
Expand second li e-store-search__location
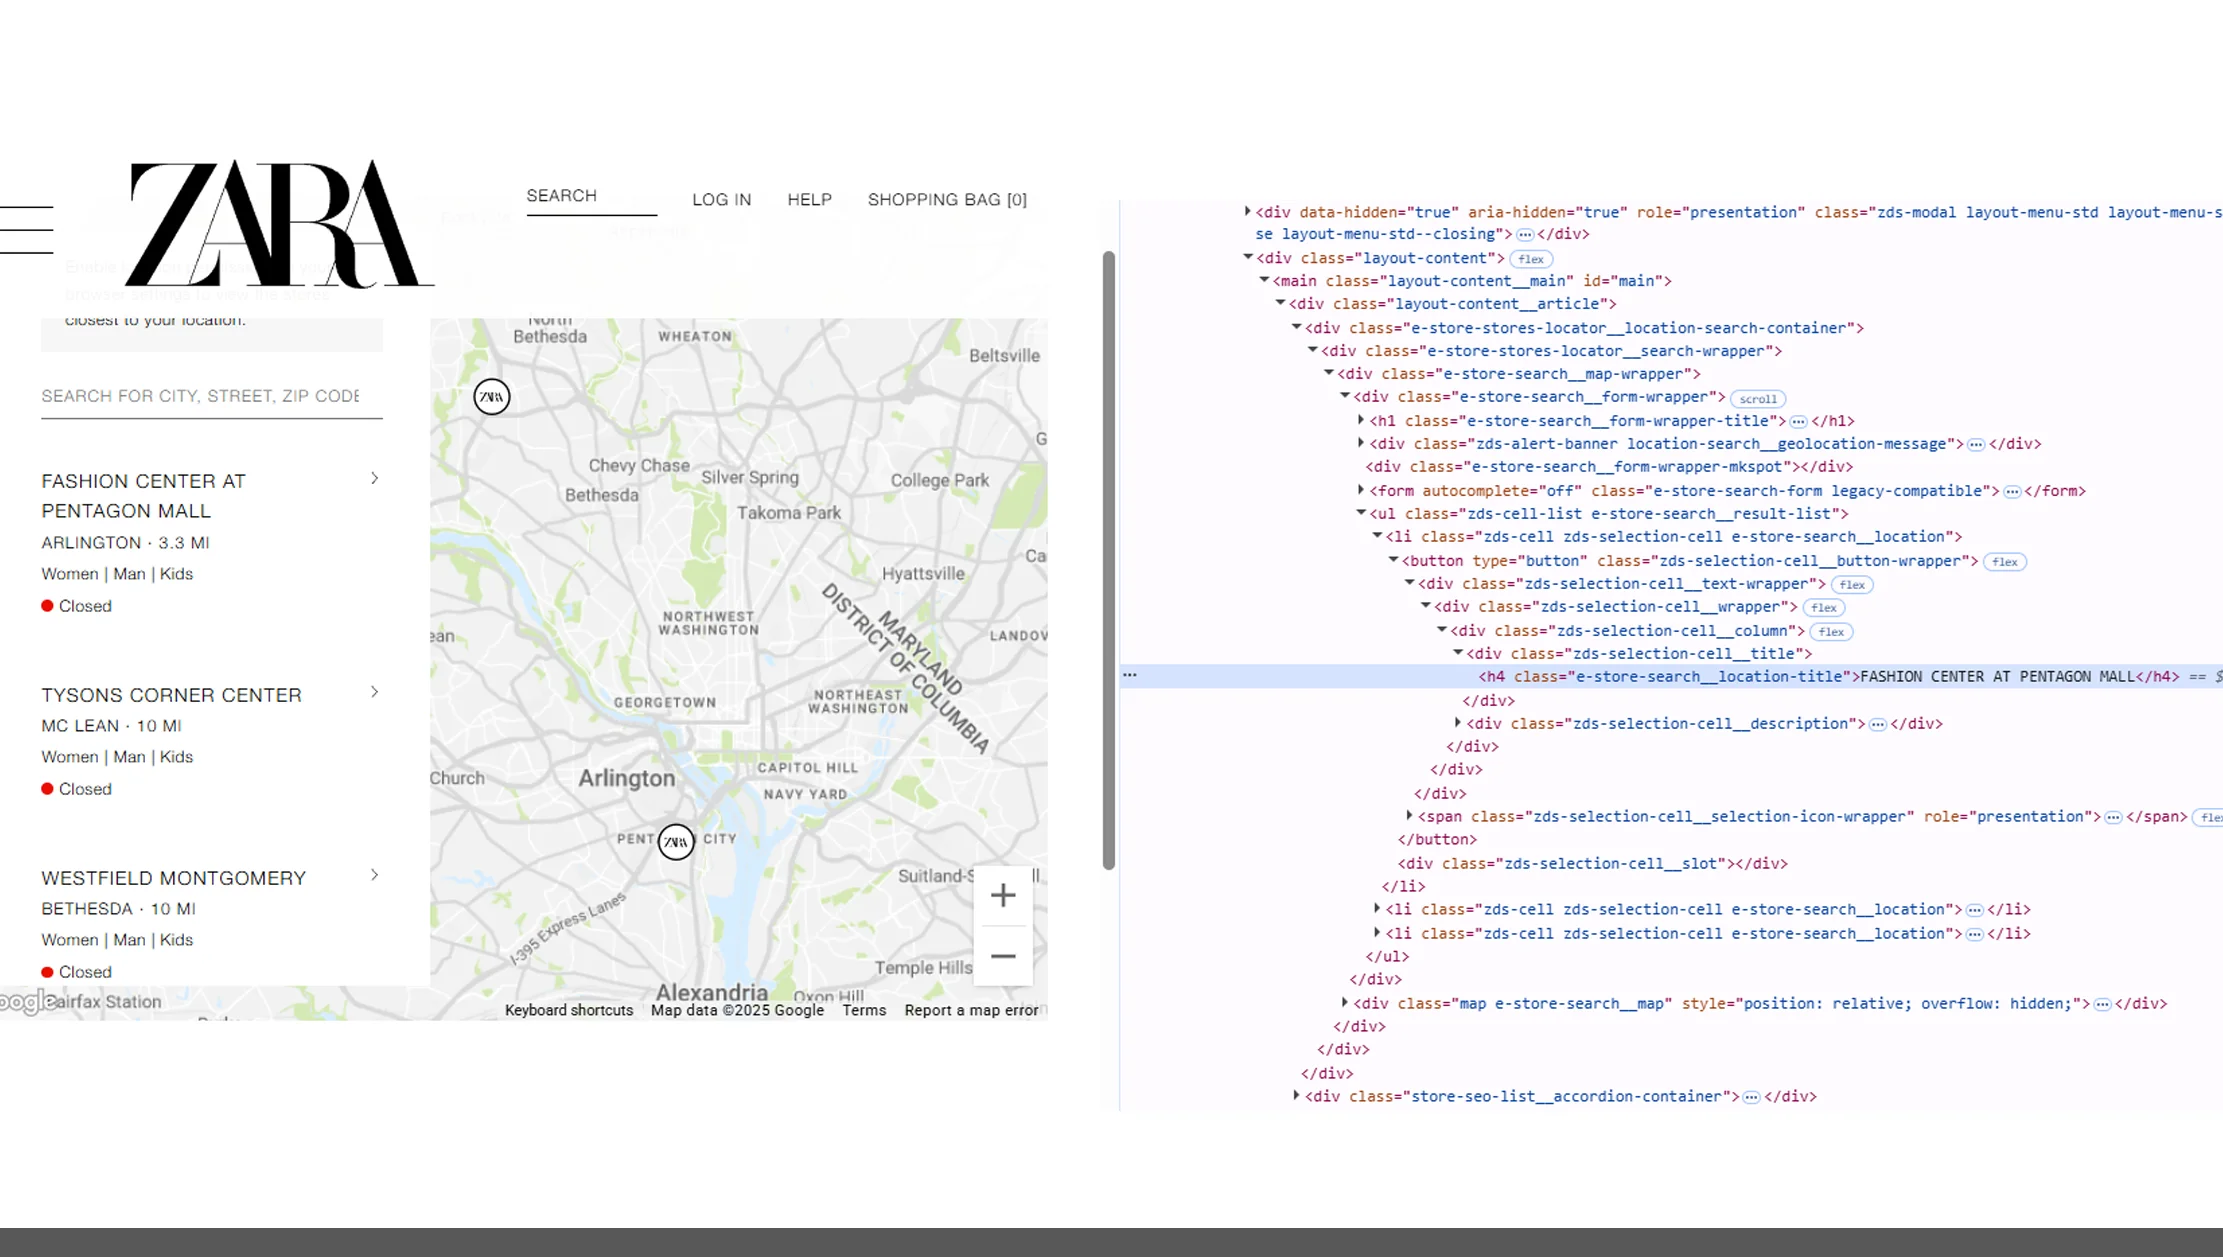pos(1377,909)
